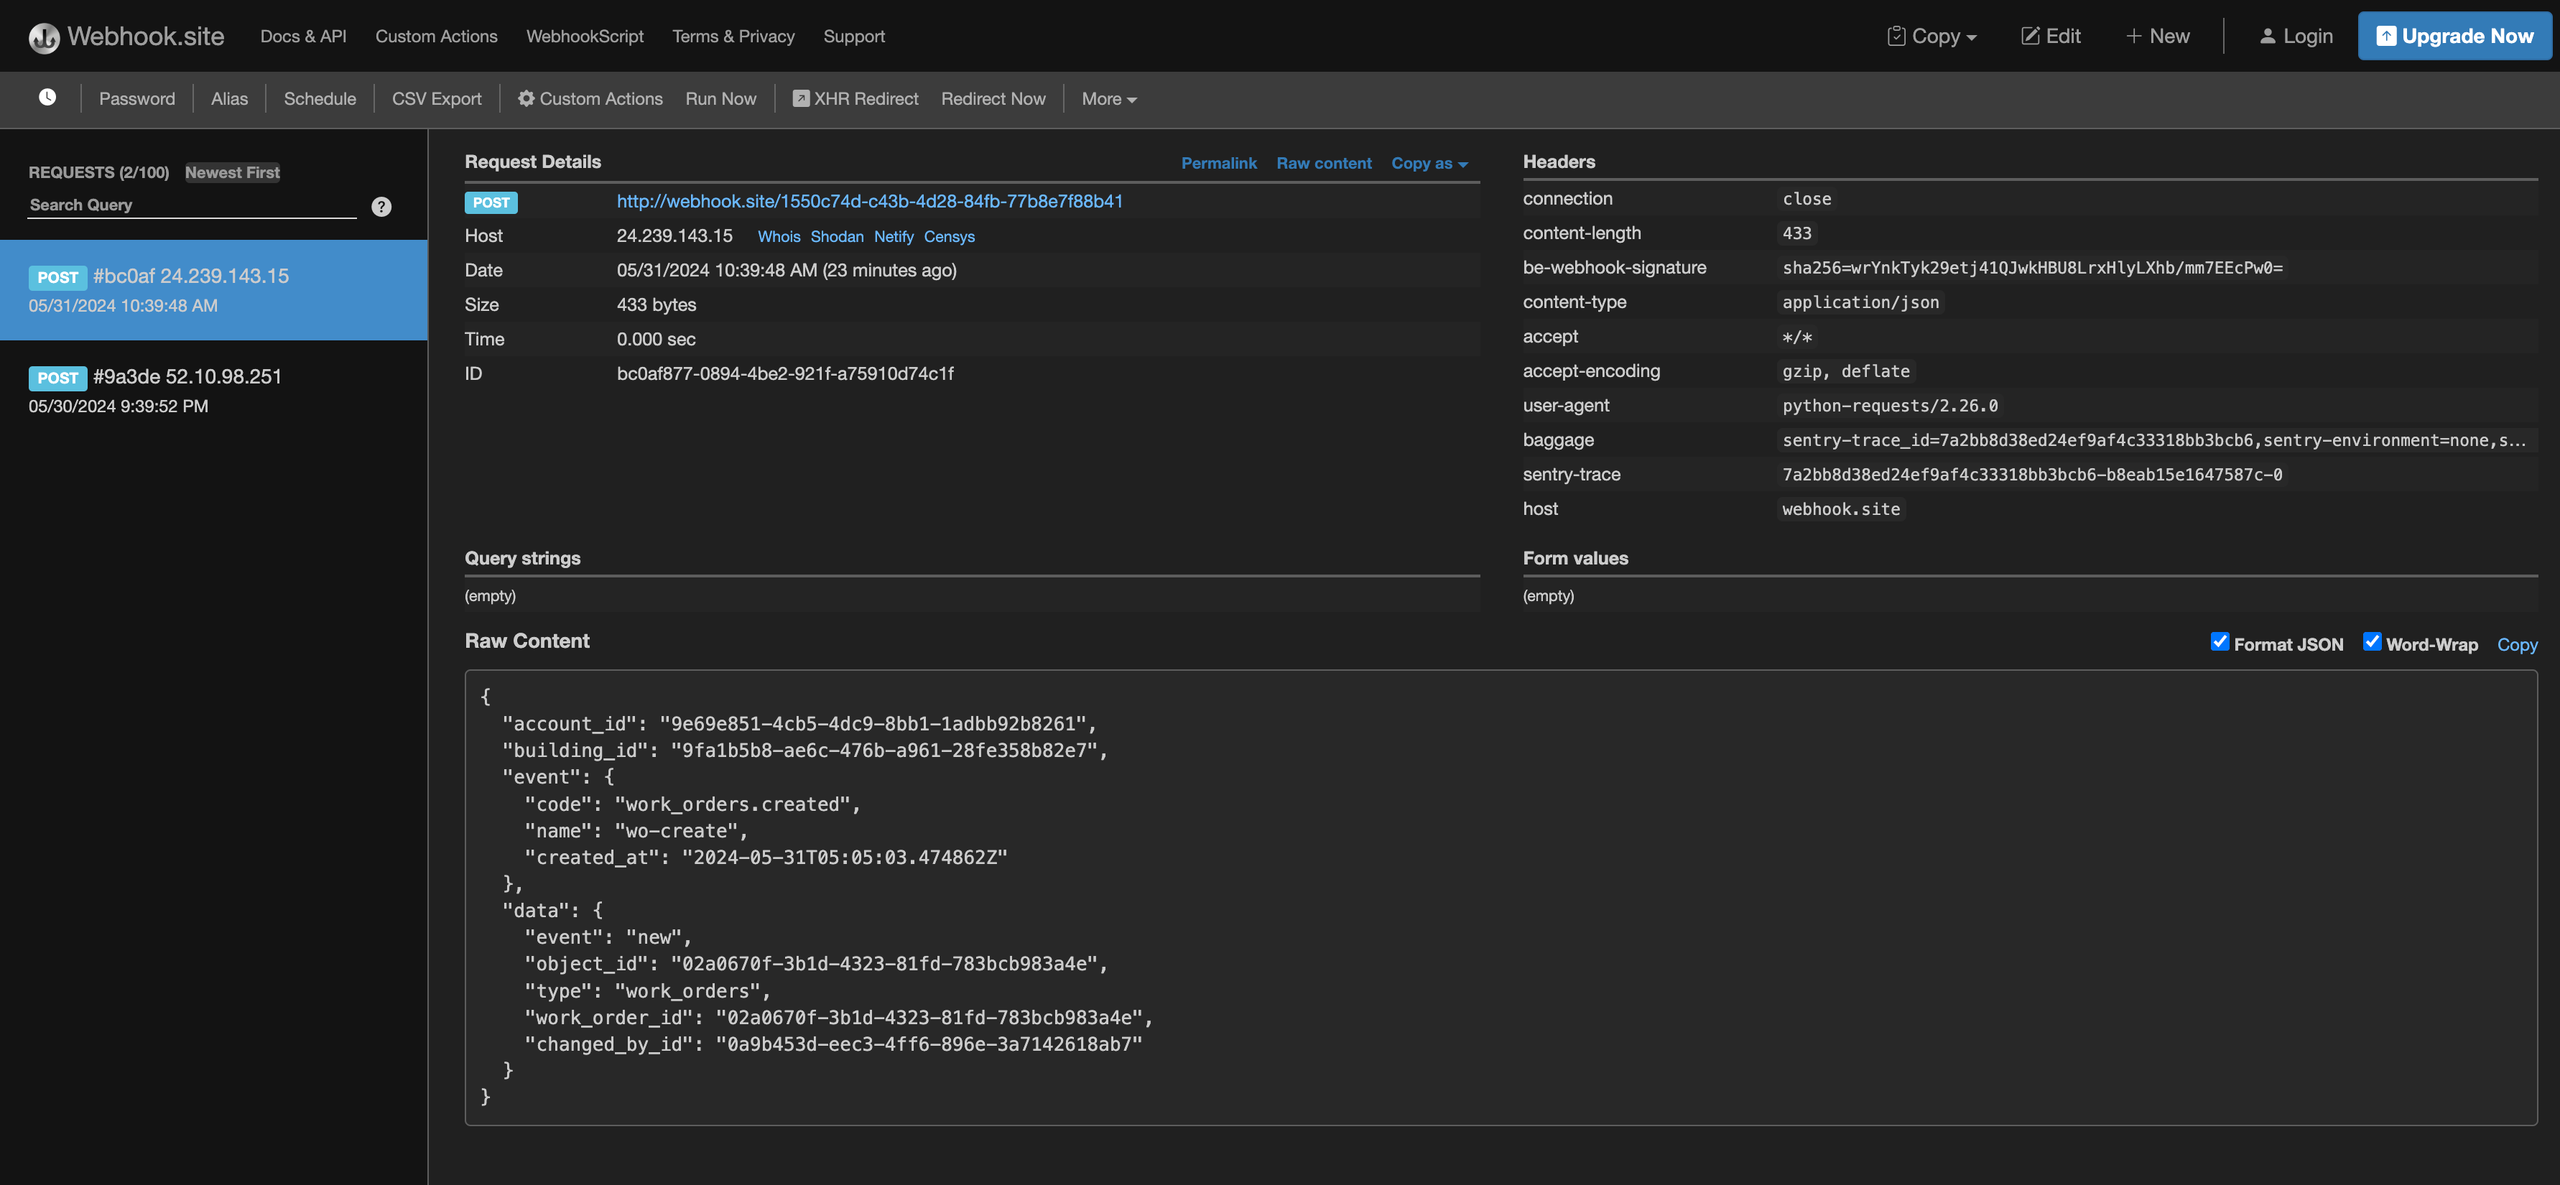
Task: Click the CSV Export toolbar option
Action: coord(437,98)
